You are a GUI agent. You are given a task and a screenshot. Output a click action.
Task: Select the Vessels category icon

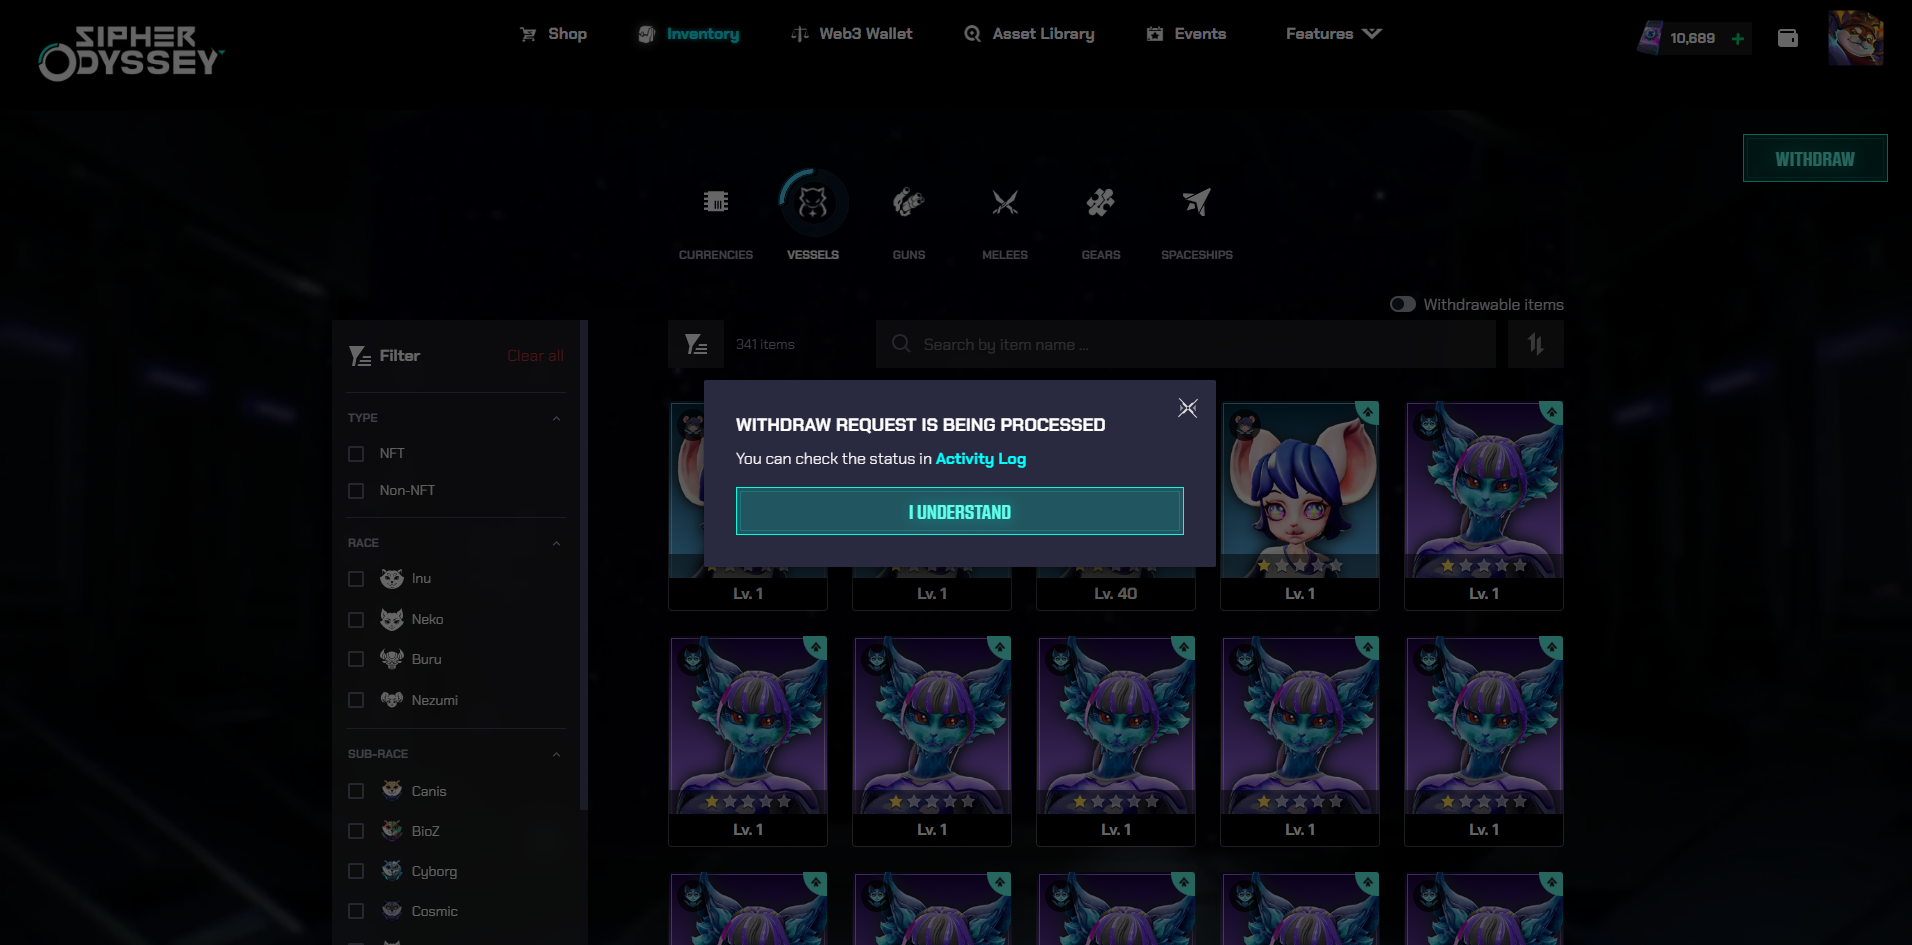click(813, 202)
